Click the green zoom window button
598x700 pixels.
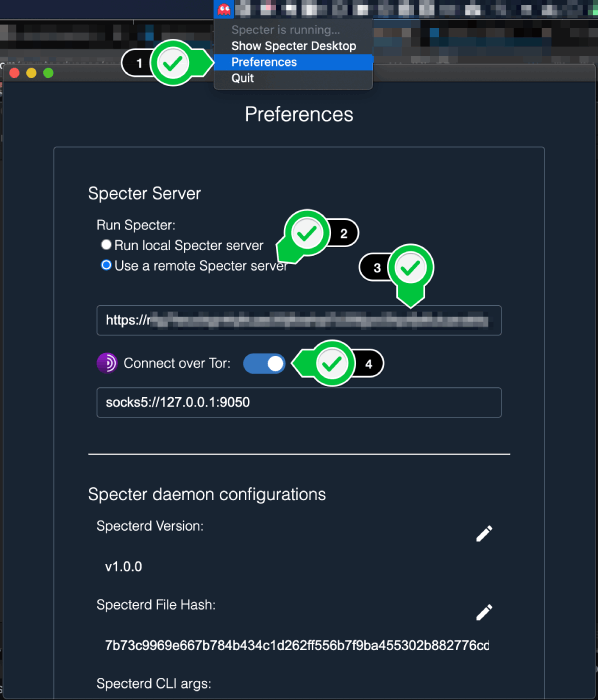48,73
